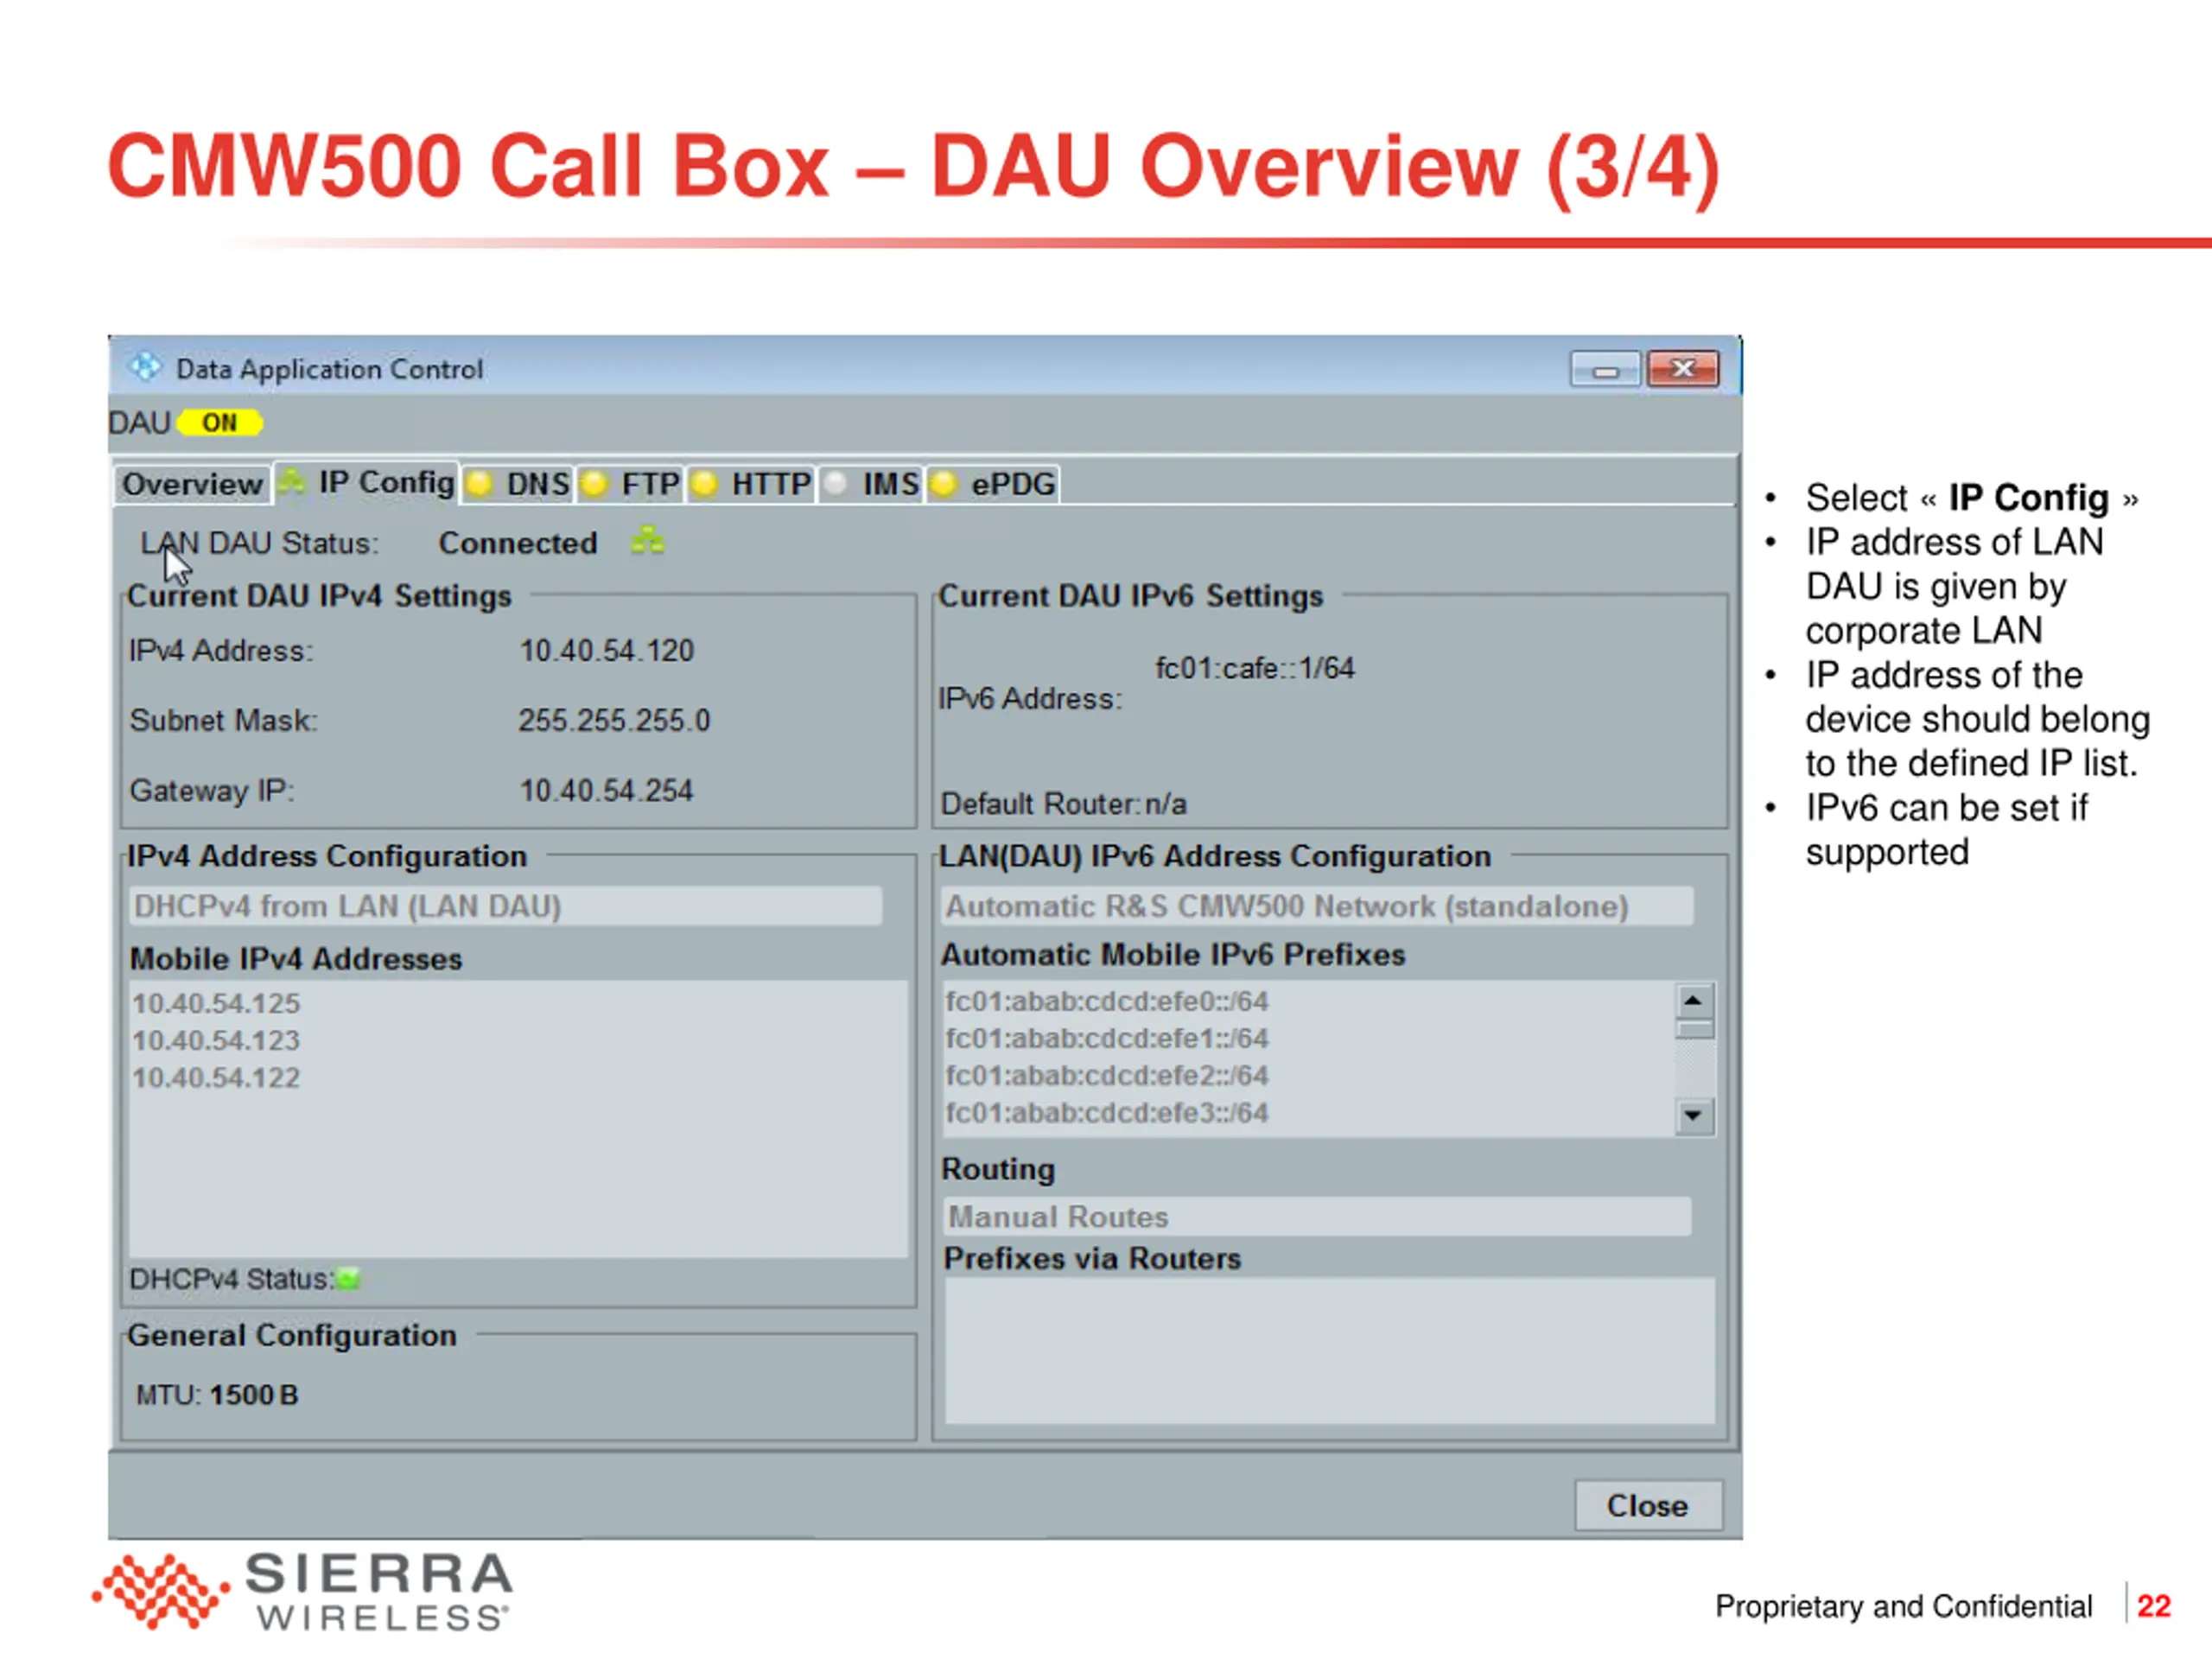Click the Default Router n/a value
The image size is (2212, 1659).
(x=1166, y=804)
